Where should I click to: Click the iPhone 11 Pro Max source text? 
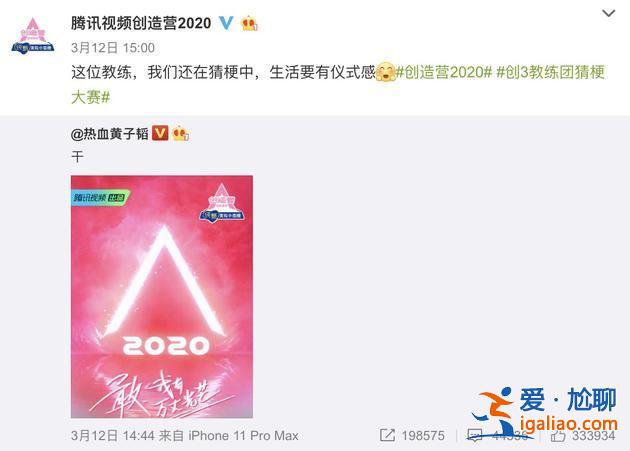point(243,436)
